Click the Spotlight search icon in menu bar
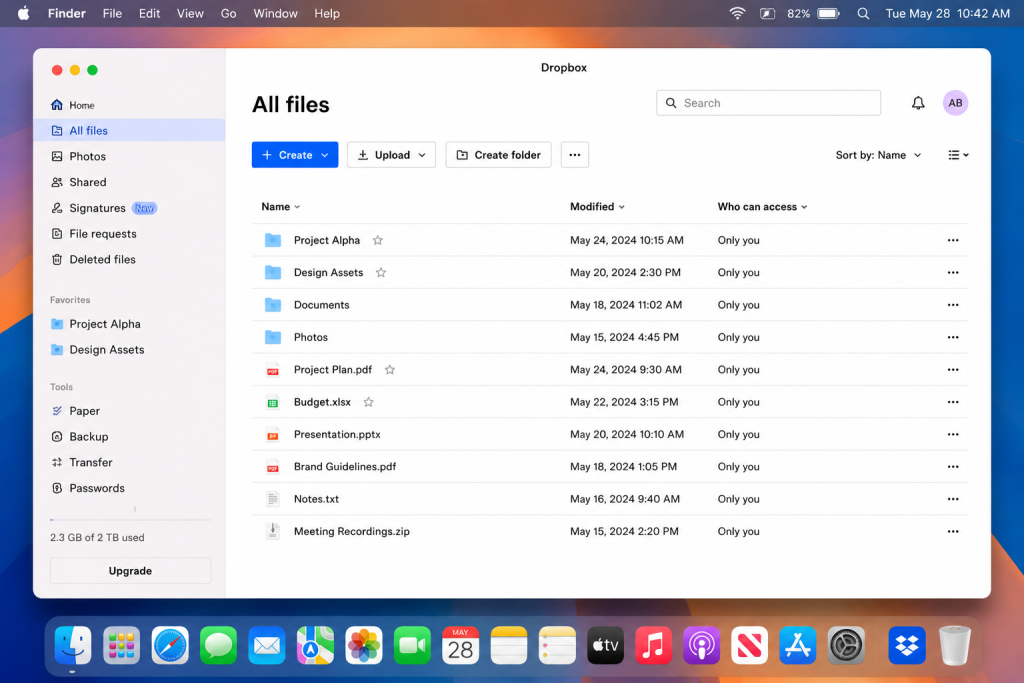This screenshot has width=1024, height=683. tap(863, 13)
